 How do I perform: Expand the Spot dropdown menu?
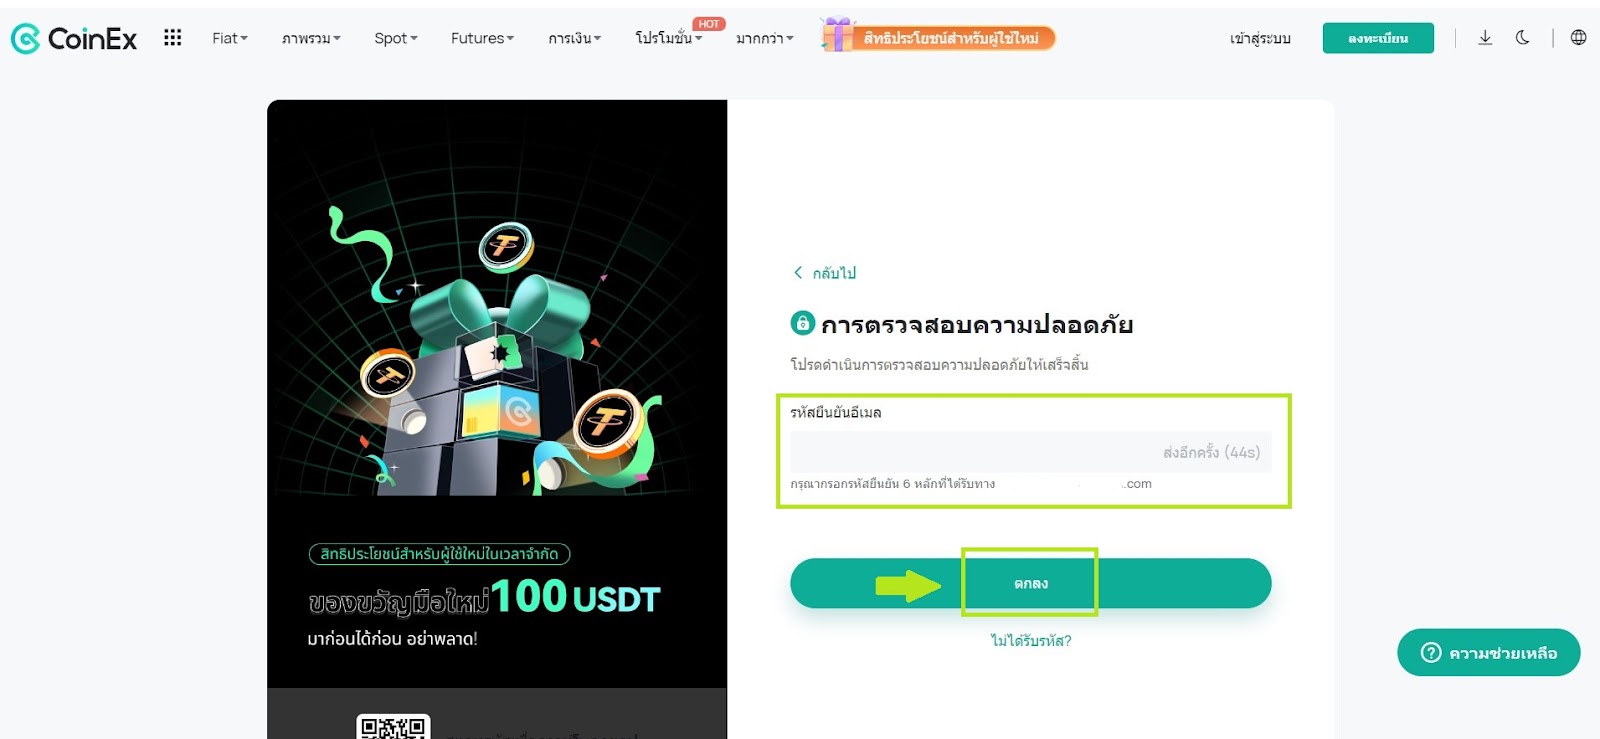pyautogui.click(x=396, y=38)
